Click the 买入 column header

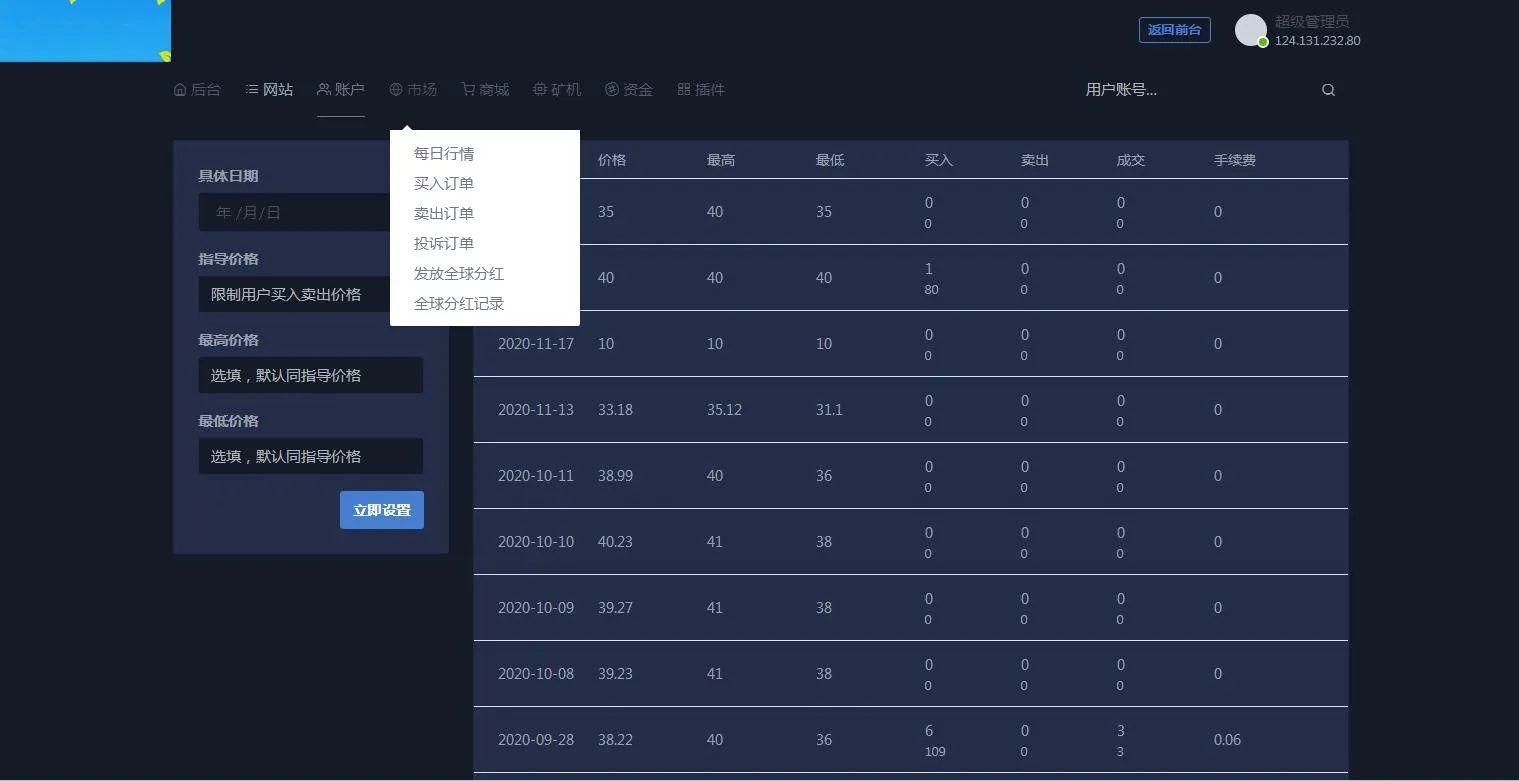point(939,160)
